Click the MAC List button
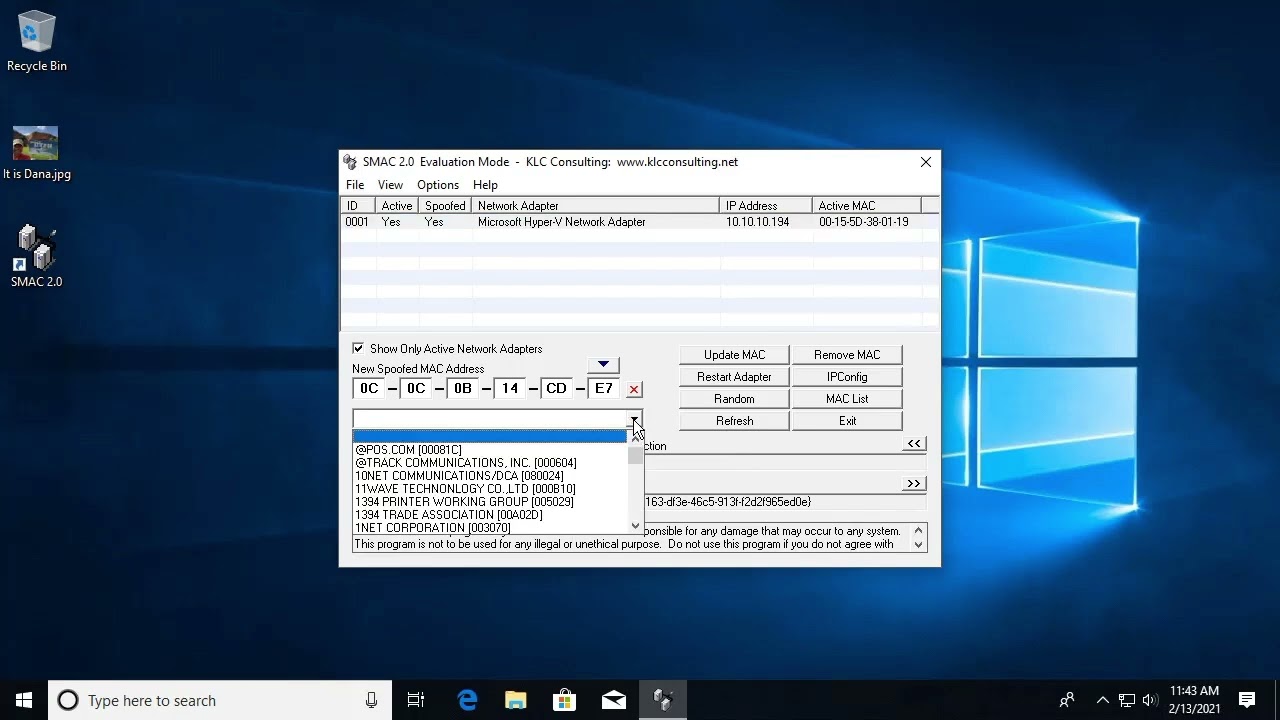This screenshot has width=1280, height=720. pos(847,399)
